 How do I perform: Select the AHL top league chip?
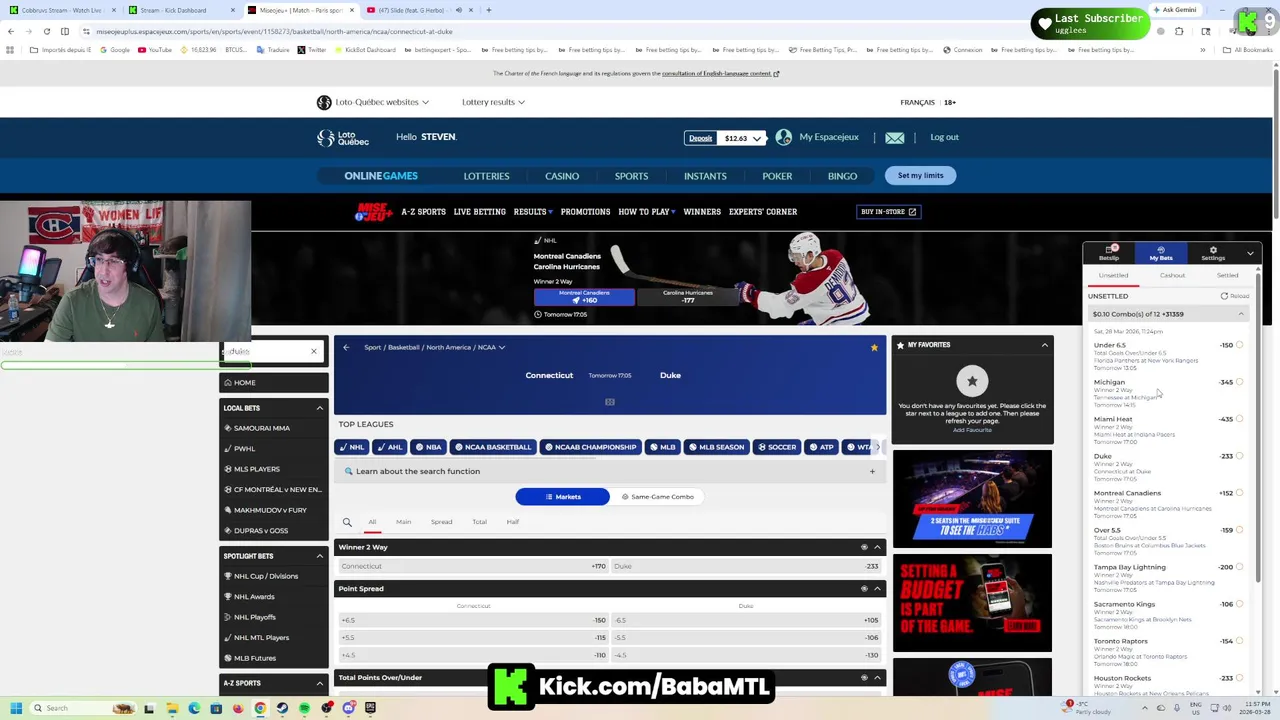pyautogui.click(x=389, y=447)
